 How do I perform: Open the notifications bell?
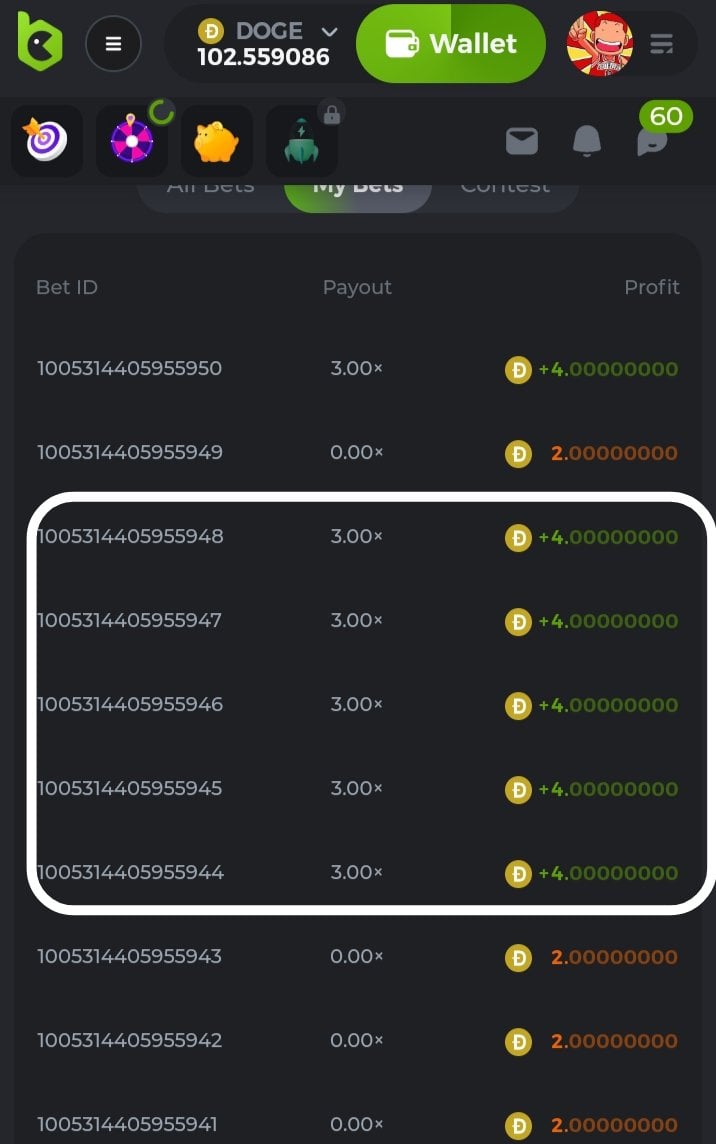587,142
